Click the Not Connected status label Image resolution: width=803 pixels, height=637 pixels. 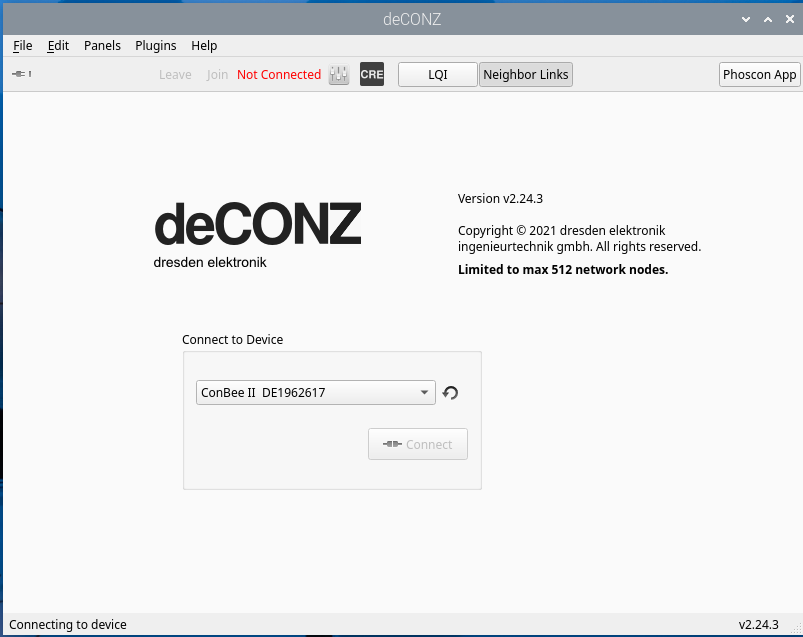click(x=279, y=75)
